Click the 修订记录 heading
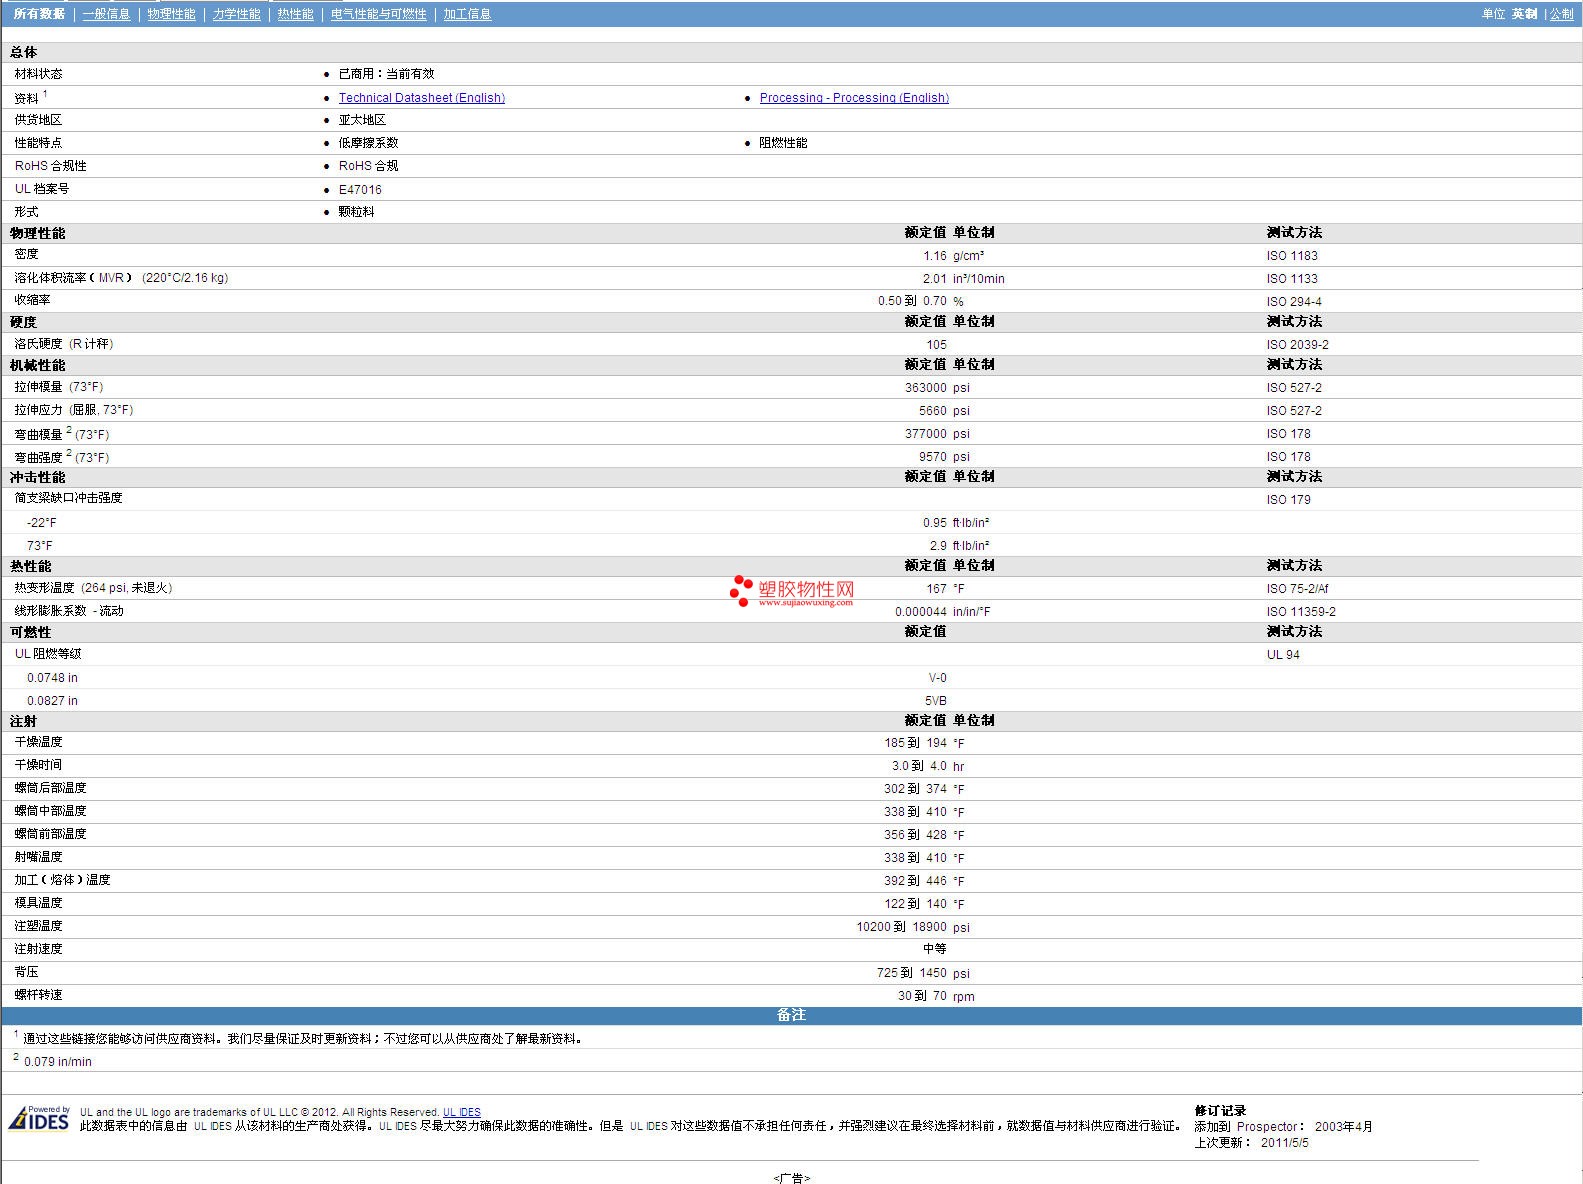 [1220, 1111]
